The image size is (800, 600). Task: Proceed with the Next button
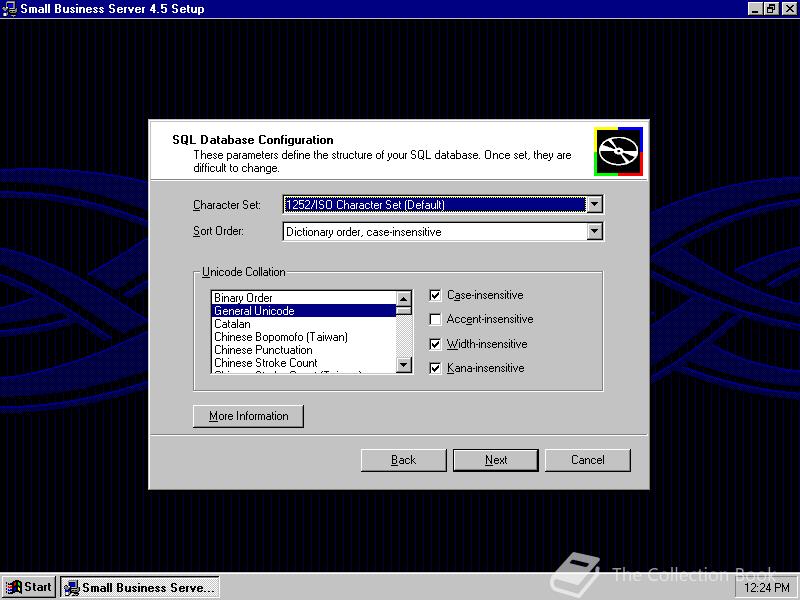click(x=496, y=460)
